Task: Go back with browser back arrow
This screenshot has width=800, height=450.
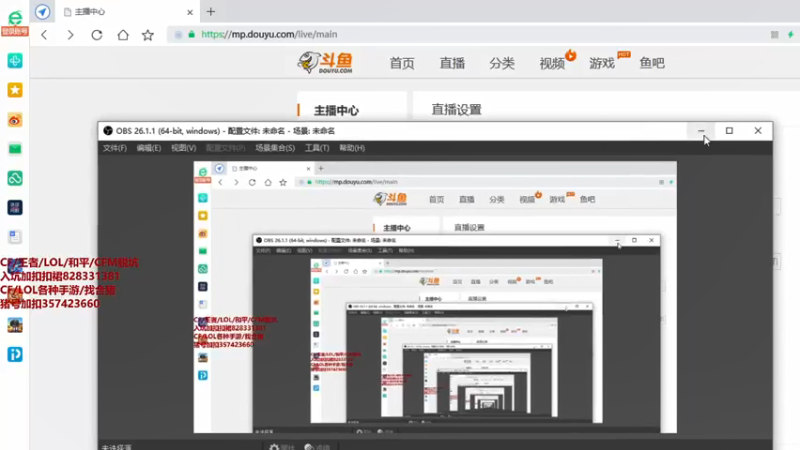Action: pos(44,35)
